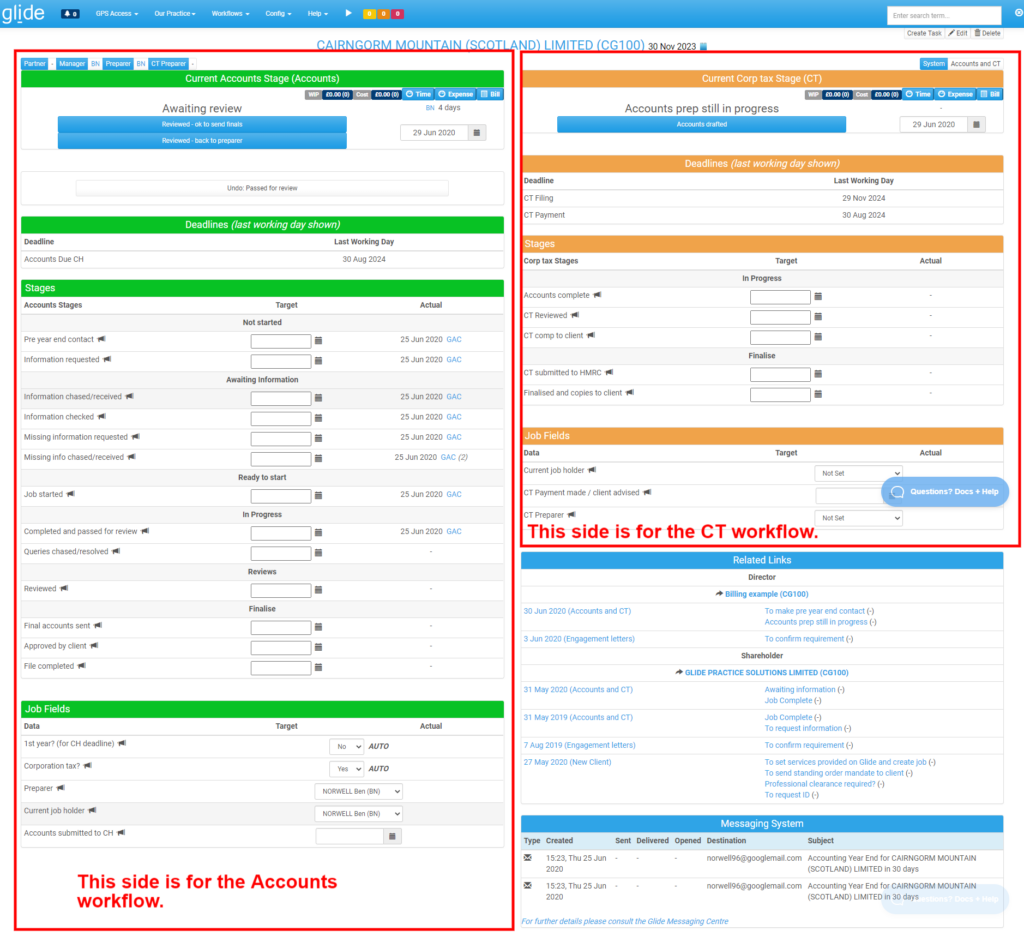Screen dimensions: 1024x936
Task: Click the search term field
Action: pyautogui.click(x=944, y=15)
